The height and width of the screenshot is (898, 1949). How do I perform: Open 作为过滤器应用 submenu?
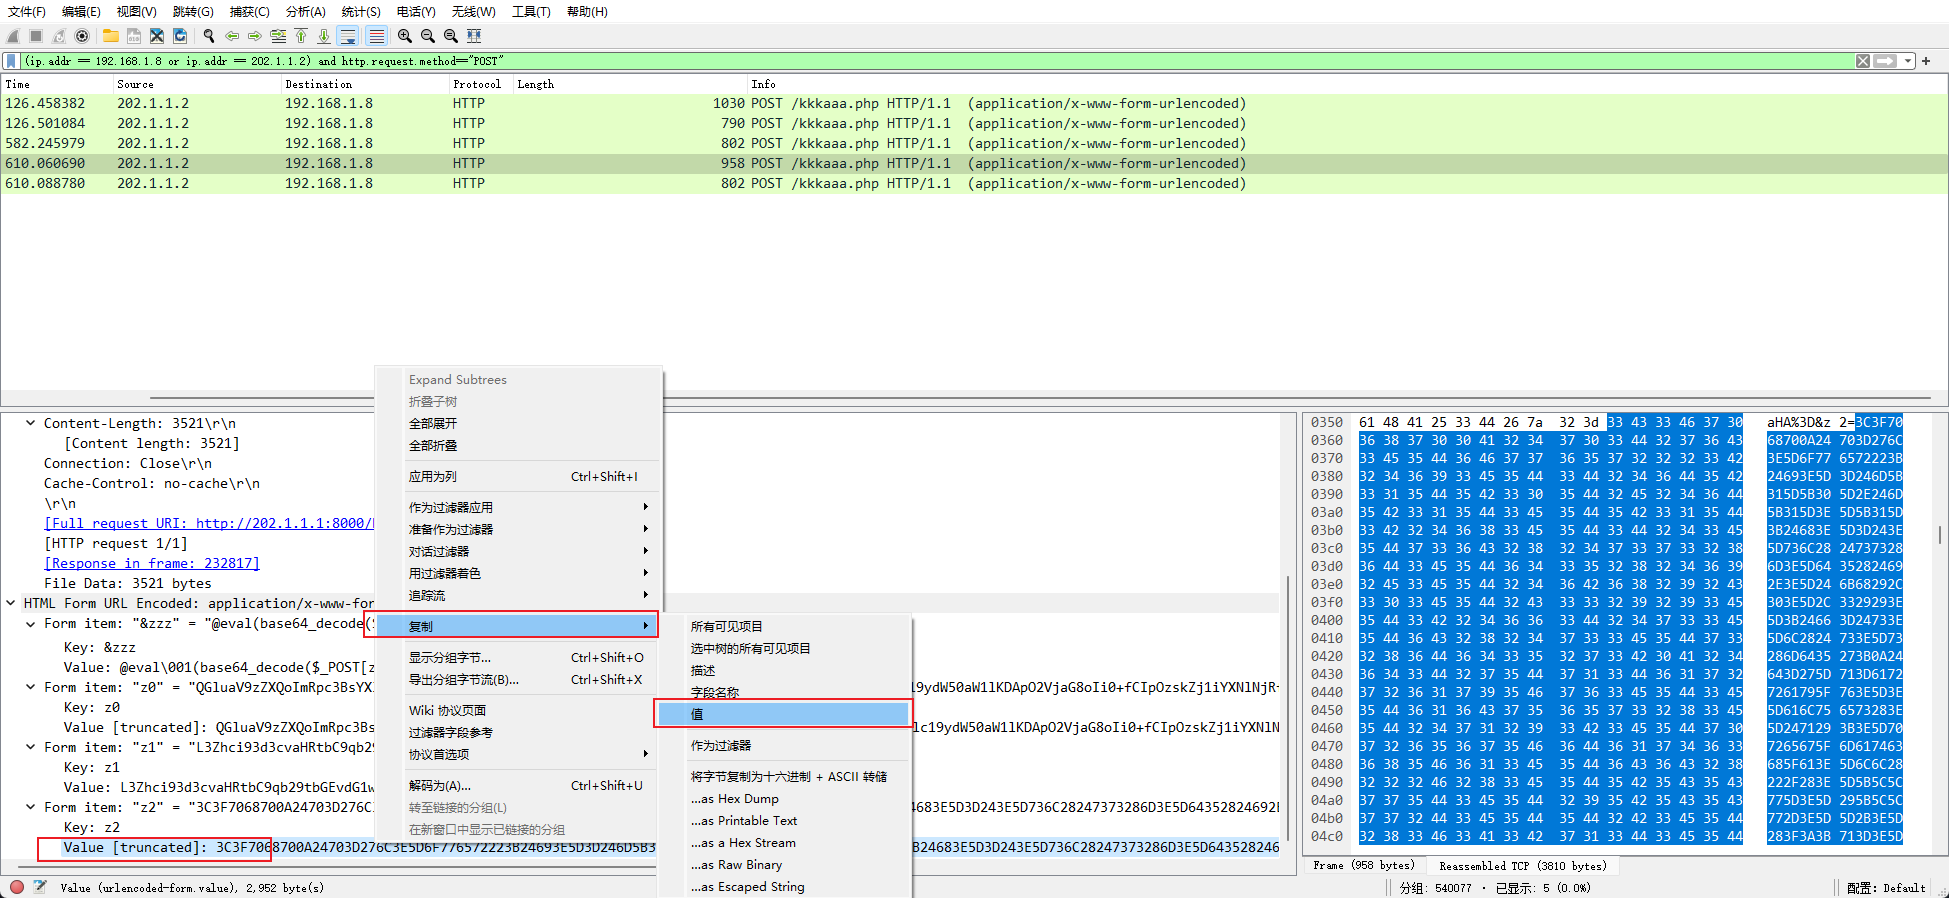point(518,507)
